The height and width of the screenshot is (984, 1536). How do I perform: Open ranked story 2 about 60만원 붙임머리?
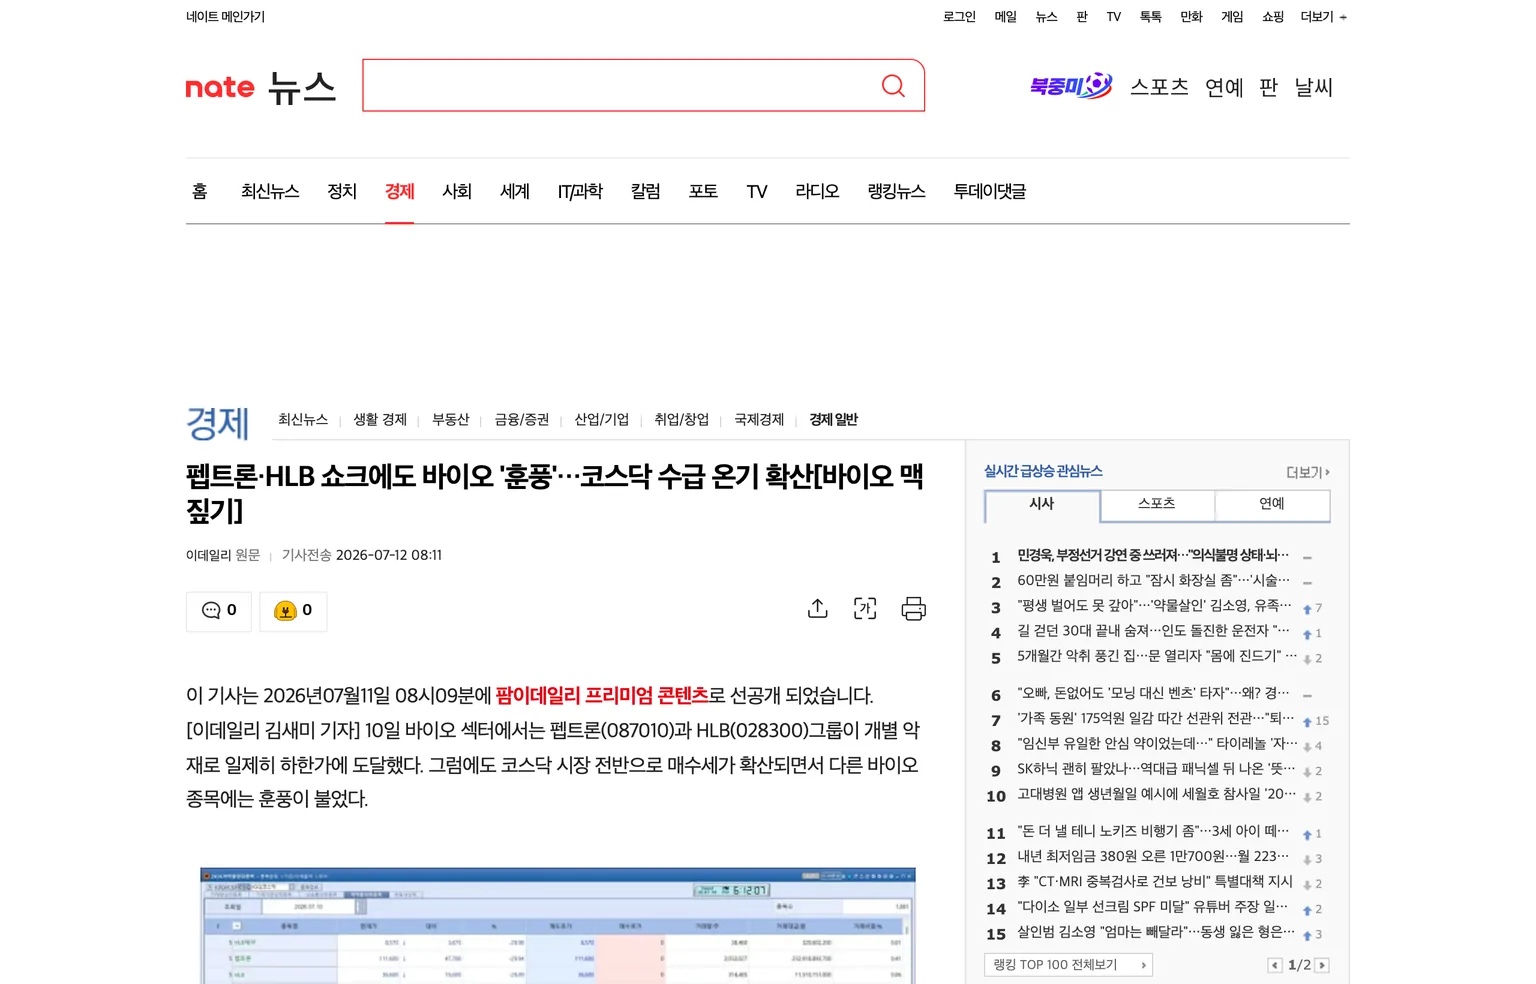[1153, 580]
